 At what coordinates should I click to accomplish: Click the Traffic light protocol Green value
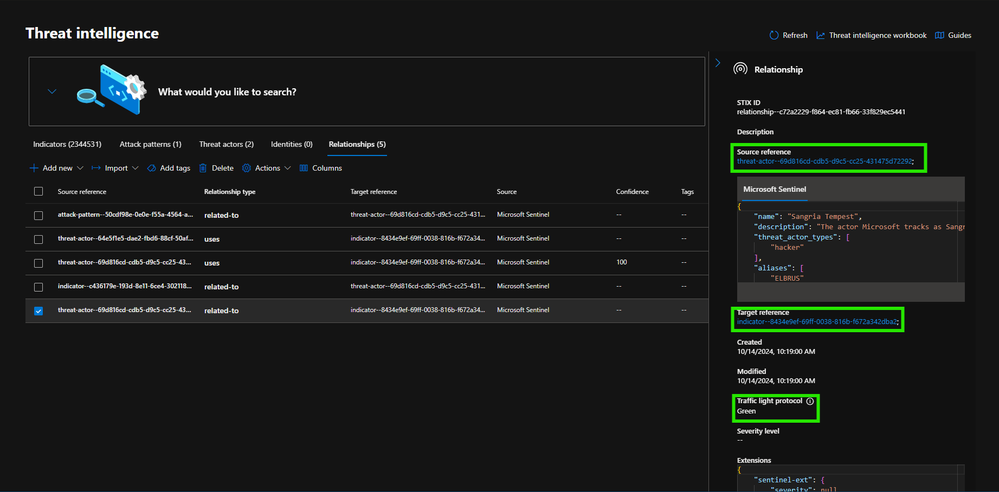(746, 411)
